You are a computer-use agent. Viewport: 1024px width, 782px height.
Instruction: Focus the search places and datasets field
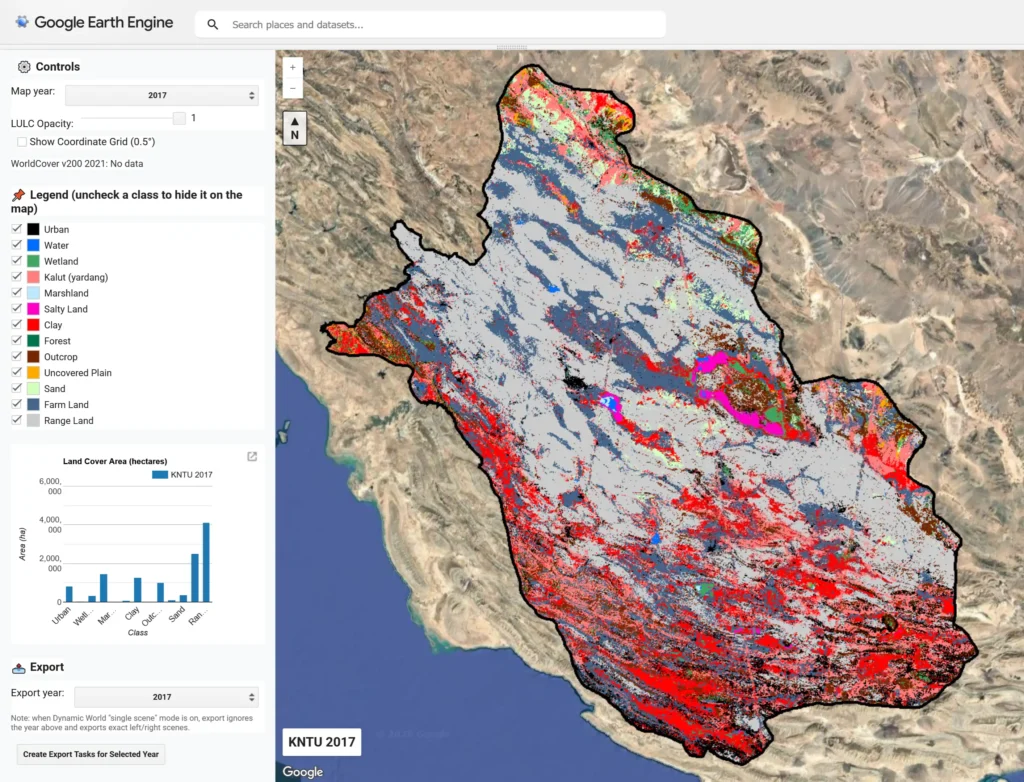431,25
